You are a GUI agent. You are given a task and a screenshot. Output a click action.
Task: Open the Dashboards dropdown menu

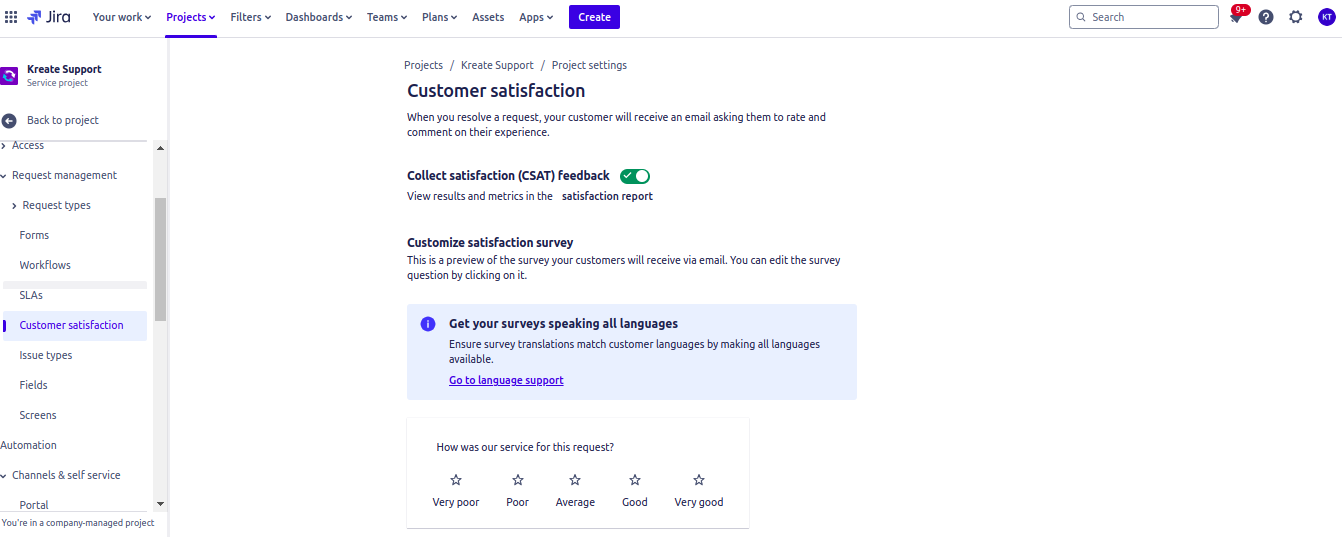point(319,17)
